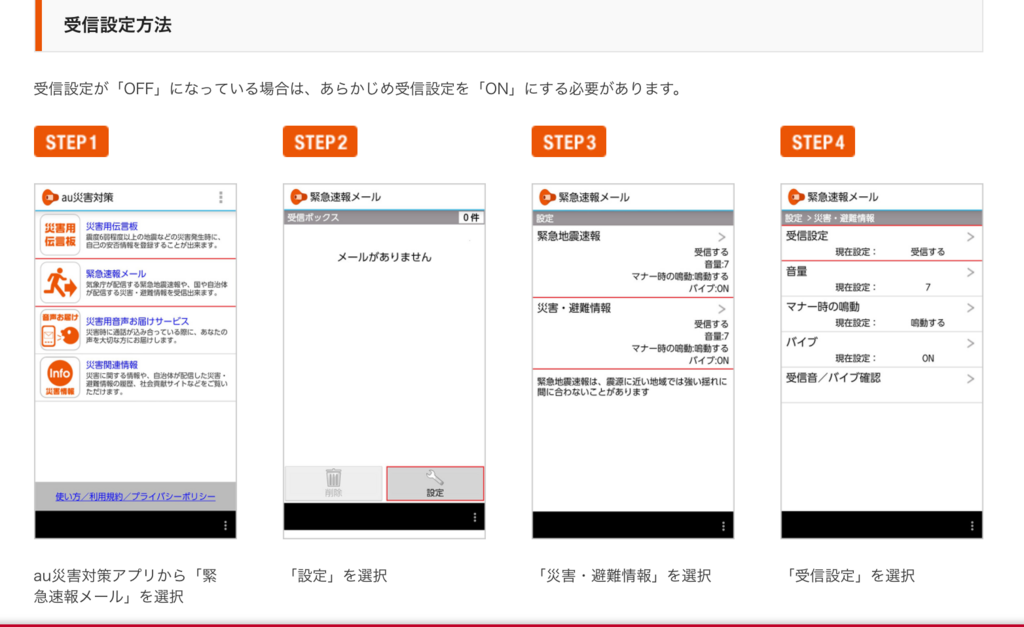Click the 緊急速報メール title text in STEP4
Viewport: 1024px width, 627px height.
(x=842, y=197)
